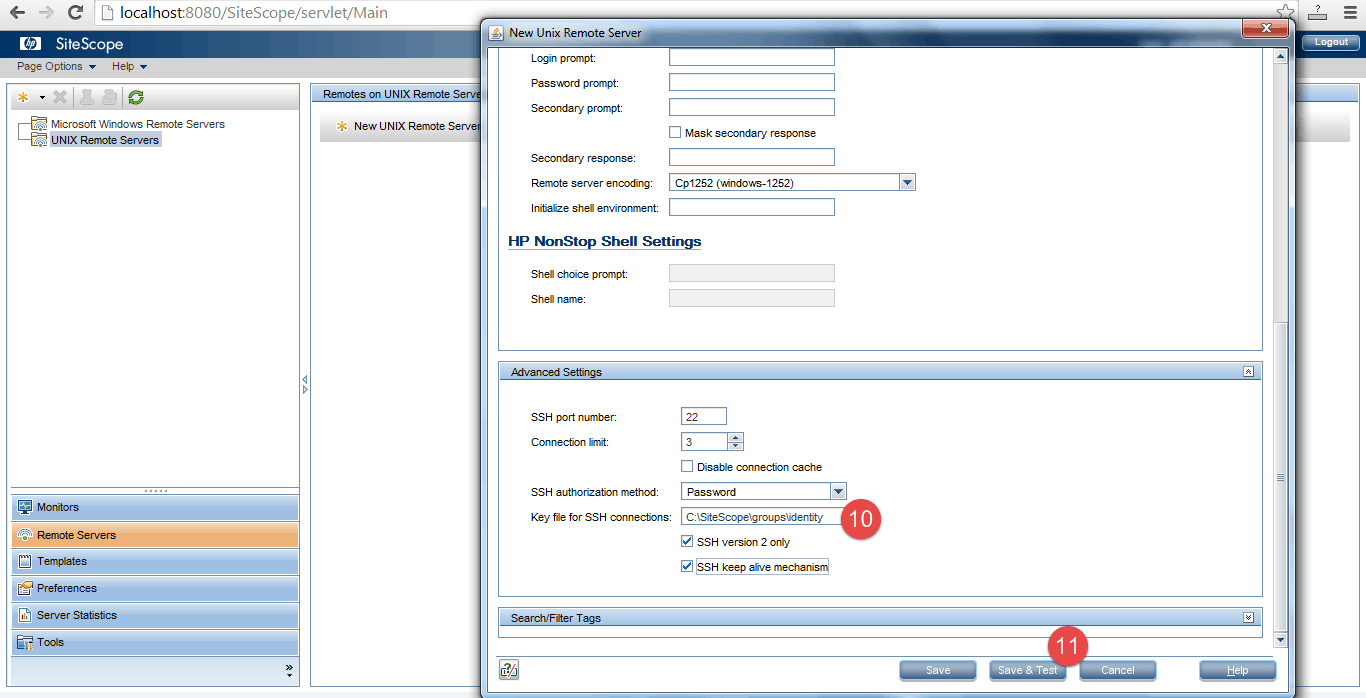Open the arrow next to the New asterisk icon
The width and height of the screenshot is (1366, 698).
click(x=42, y=98)
